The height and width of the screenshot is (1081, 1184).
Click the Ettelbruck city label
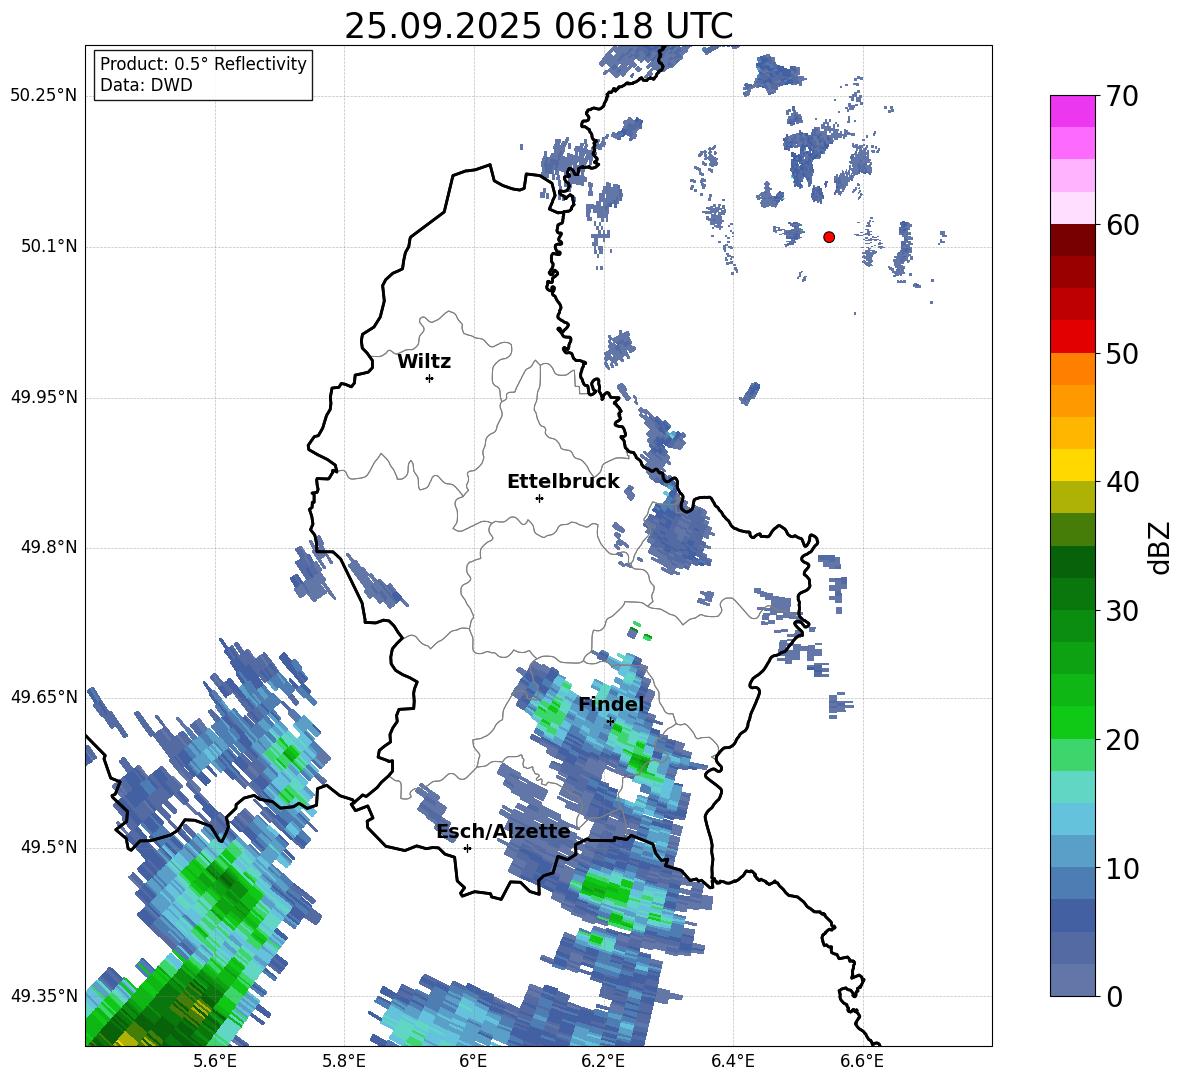click(563, 482)
